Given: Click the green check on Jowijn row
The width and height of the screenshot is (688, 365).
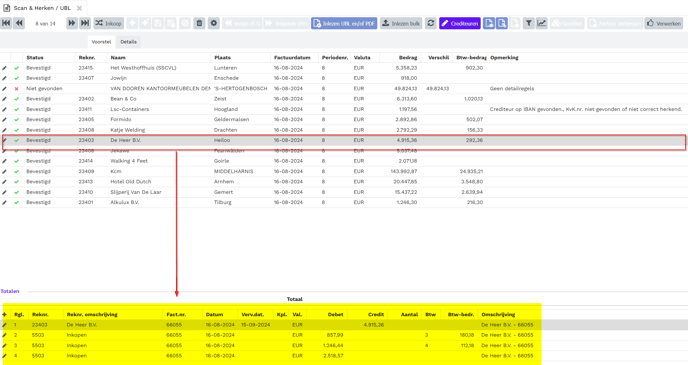Looking at the screenshot, I should point(17,78).
